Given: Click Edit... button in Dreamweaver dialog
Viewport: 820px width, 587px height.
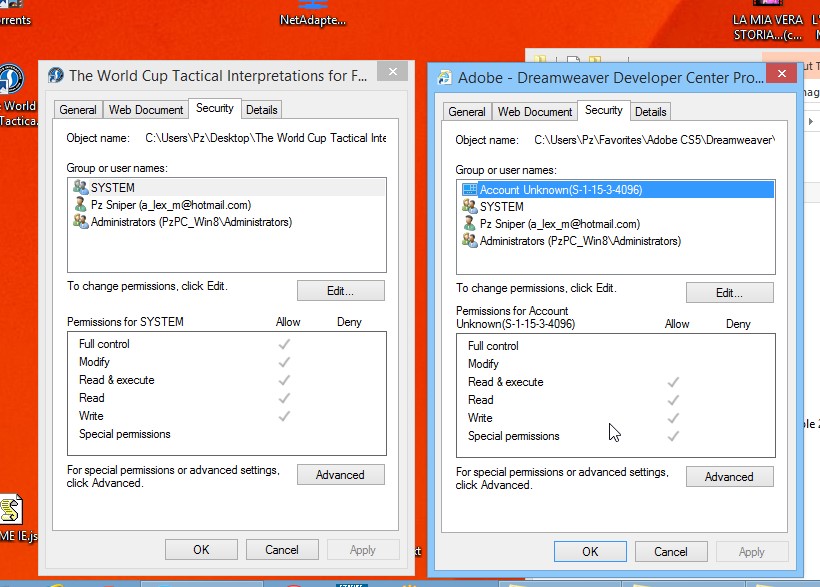Looking at the screenshot, I should point(730,293).
